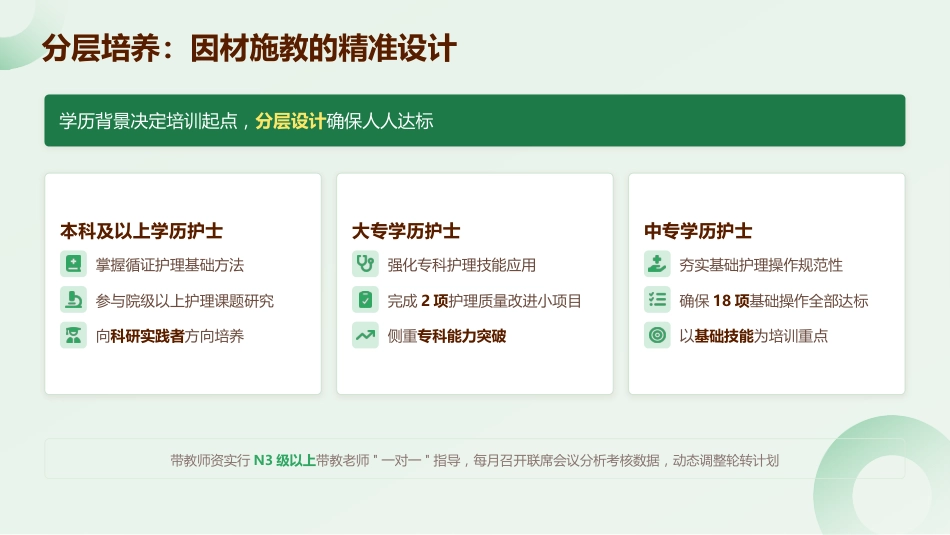950x535 pixels.
Task: Select the slide title 分层培养：因材施教的精准设计
Action: [x=249, y=48]
